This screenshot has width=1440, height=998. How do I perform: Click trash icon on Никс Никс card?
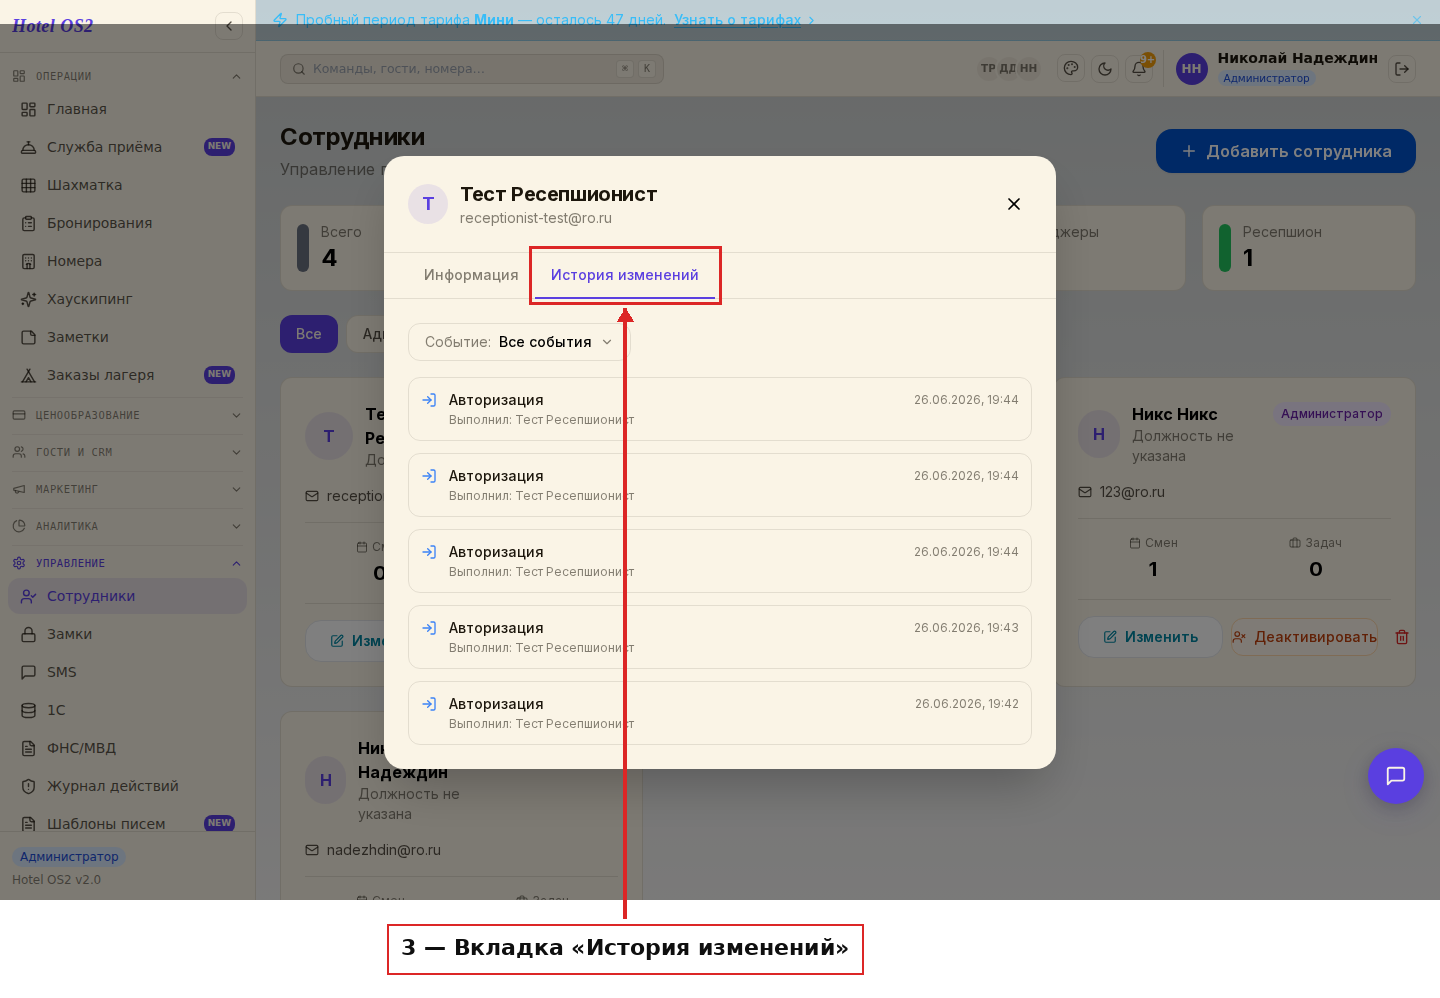coord(1402,637)
